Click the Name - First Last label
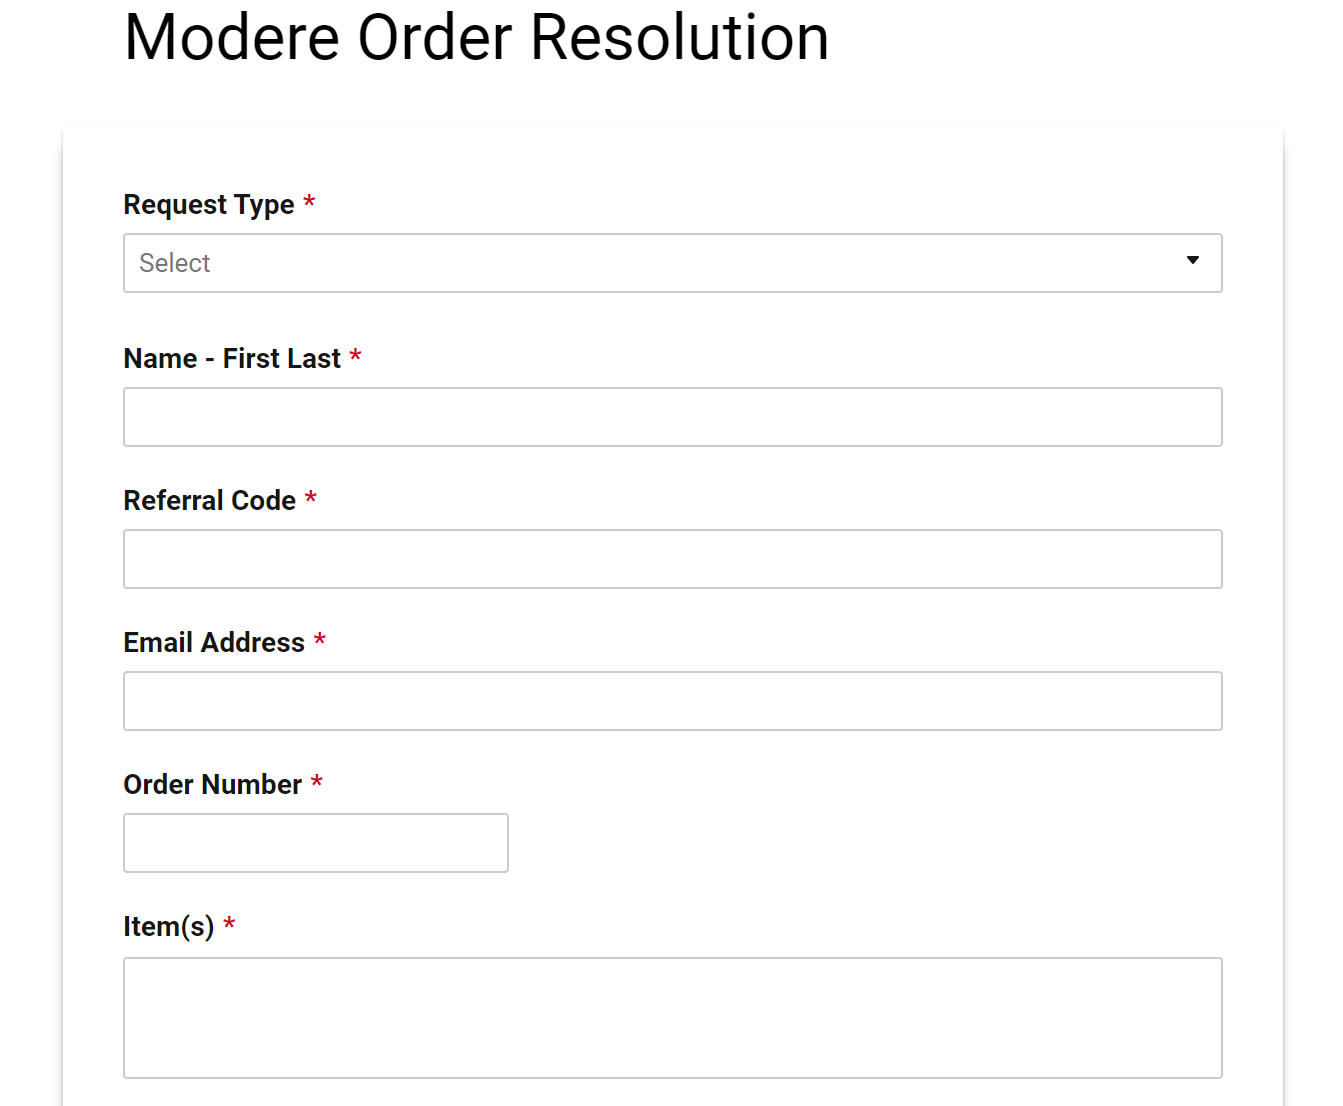Screen dimensions: 1343x1106 [x=232, y=358]
